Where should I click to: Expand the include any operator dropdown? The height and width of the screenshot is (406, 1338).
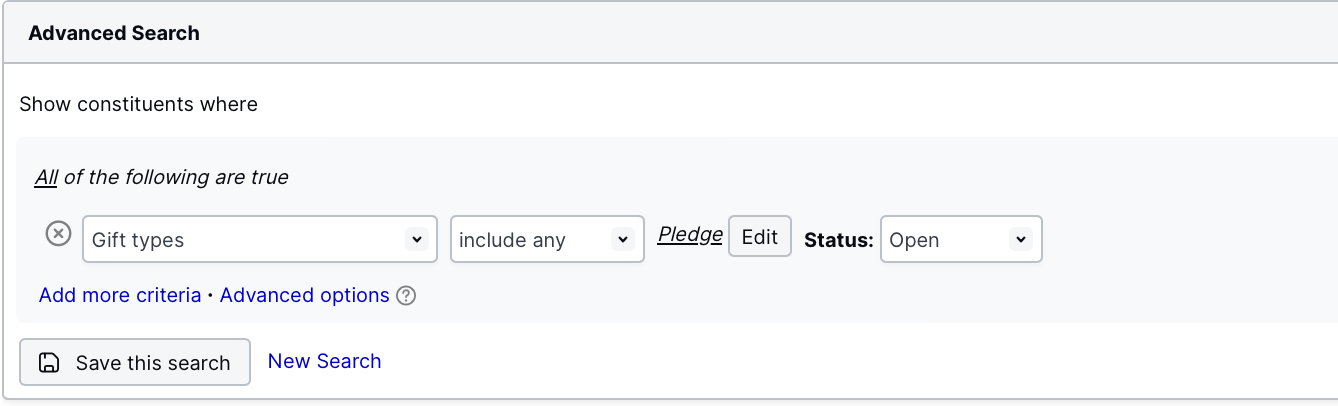pos(547,239)
